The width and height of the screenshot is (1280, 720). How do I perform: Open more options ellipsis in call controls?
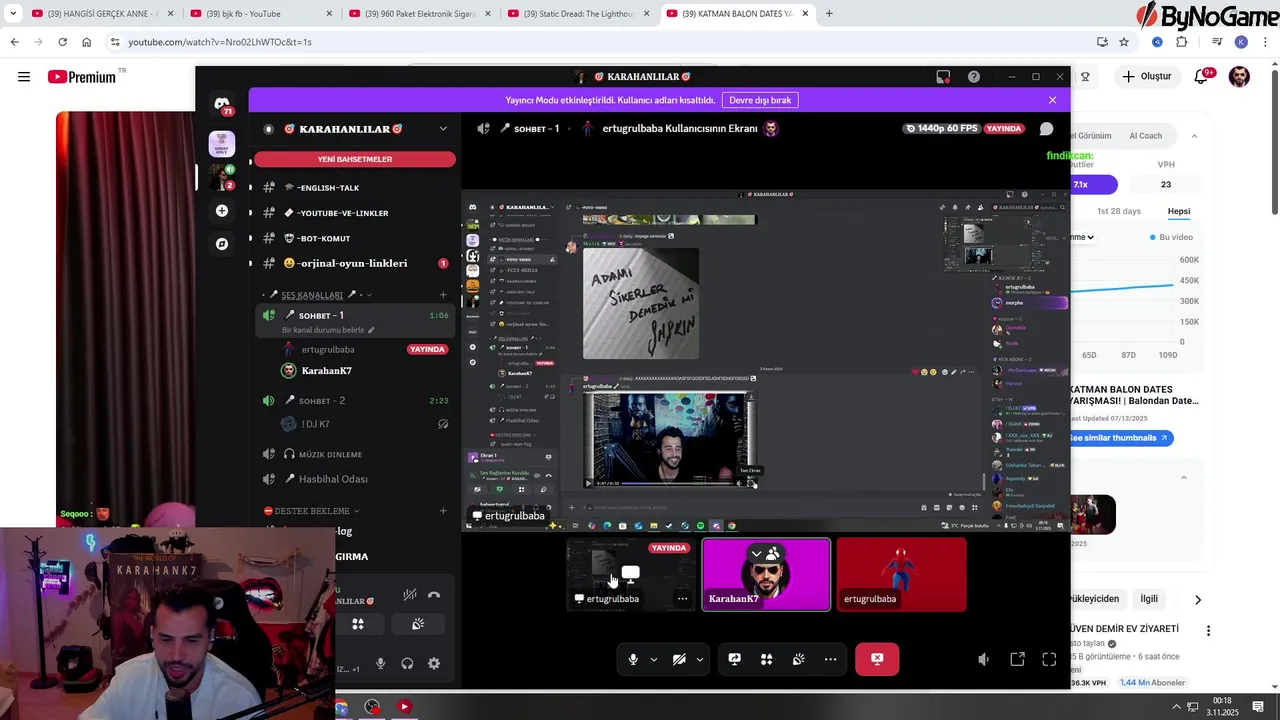(x=830, y=659)
